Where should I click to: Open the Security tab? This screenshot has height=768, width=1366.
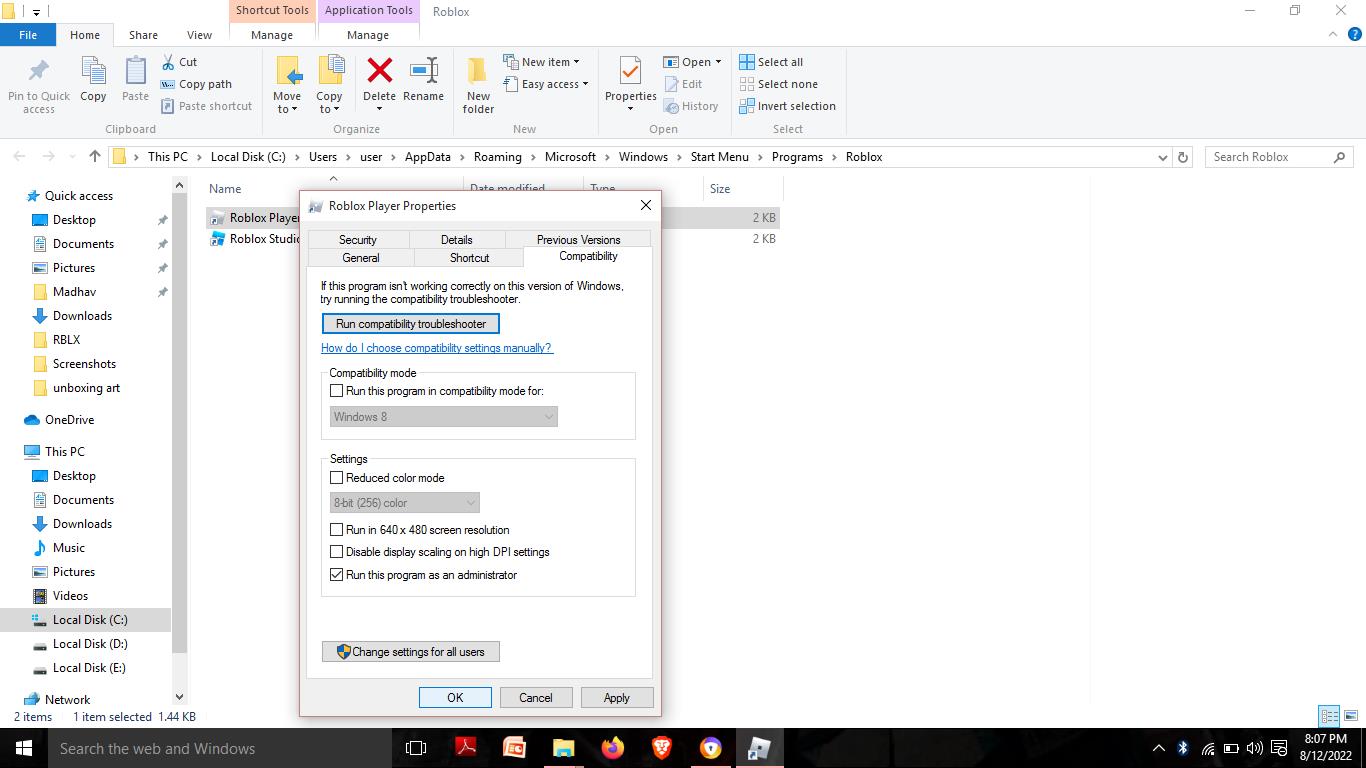[x=357, y=240]
